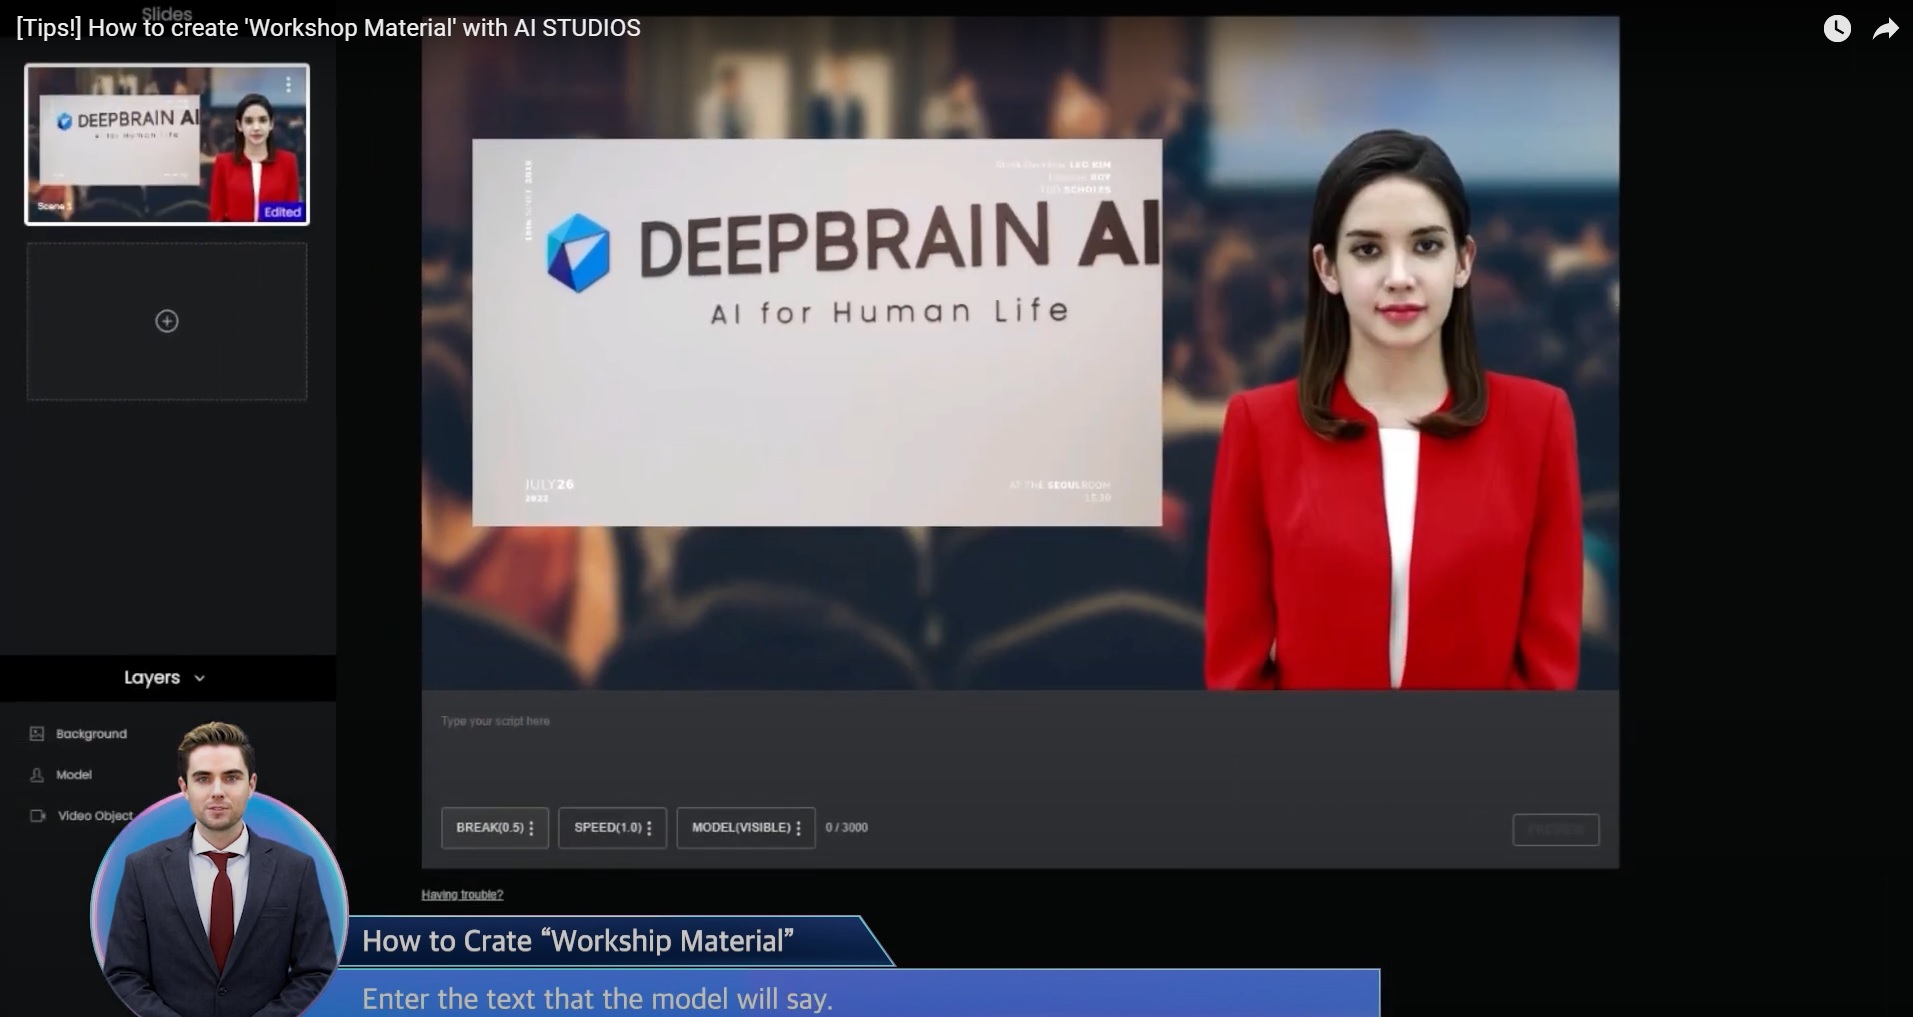
Task: Click the Video Object camera icon
Action: 38,816
